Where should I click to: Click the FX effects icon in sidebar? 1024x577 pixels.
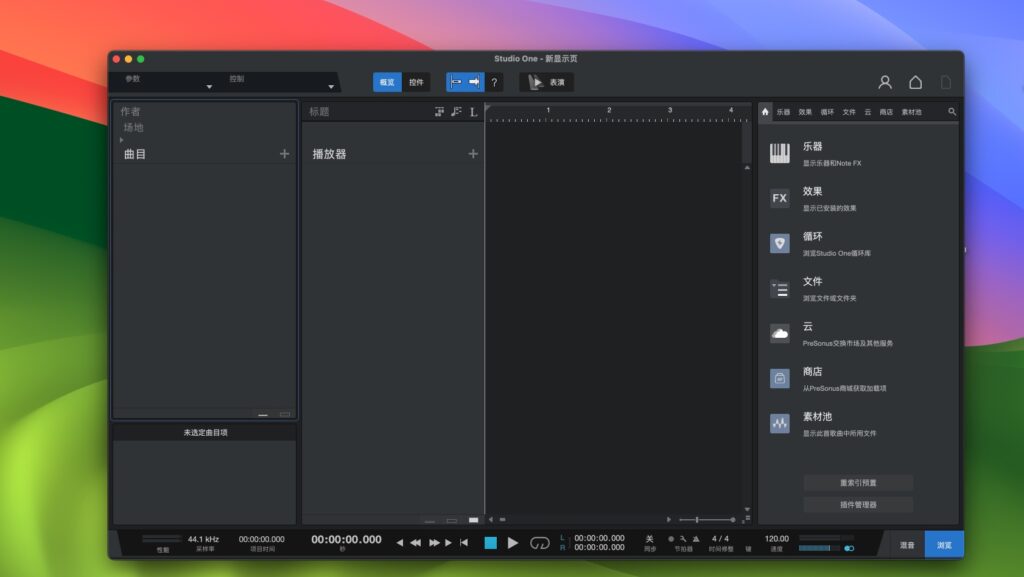[779, 197]
